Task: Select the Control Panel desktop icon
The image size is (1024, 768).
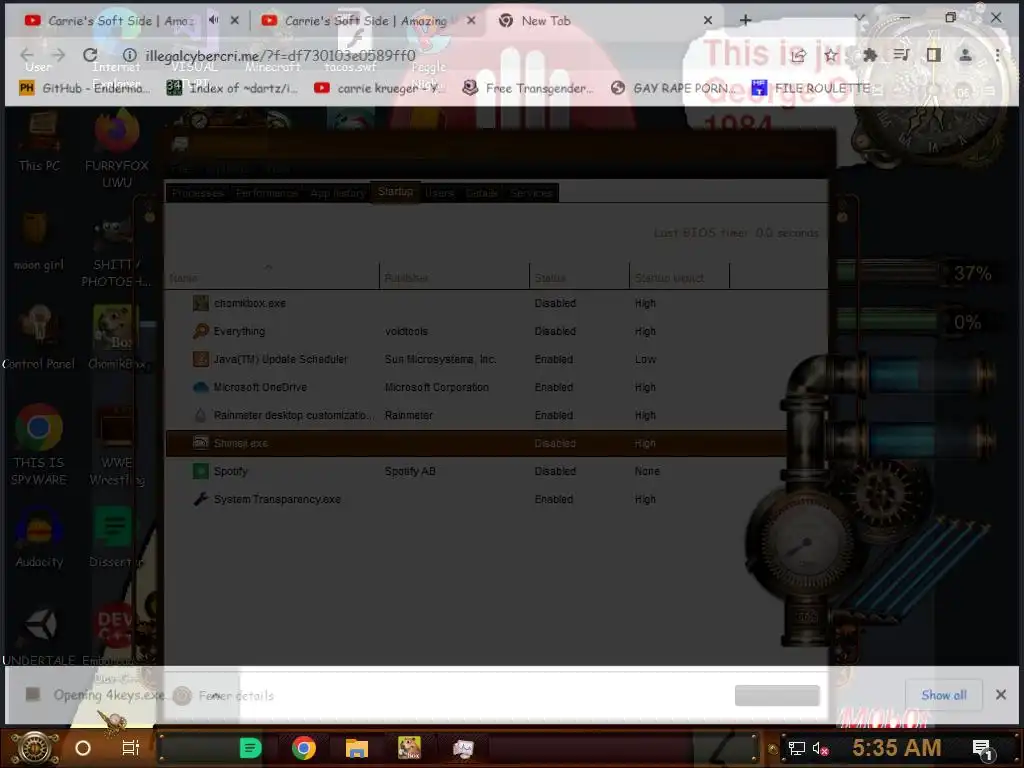Action: [x=39, y=338]
